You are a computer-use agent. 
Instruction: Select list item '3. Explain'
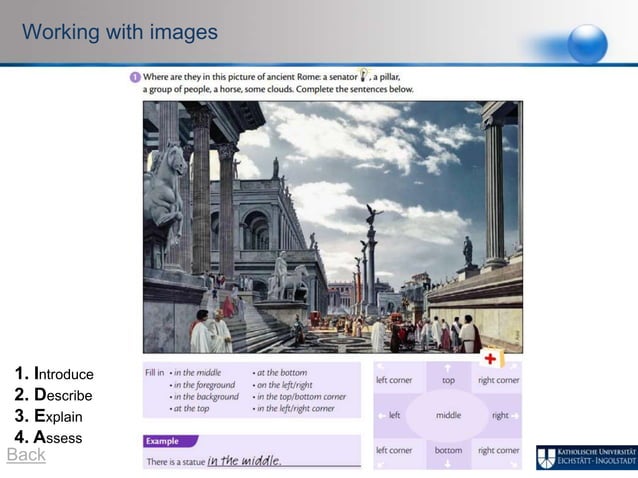(48, 416)
